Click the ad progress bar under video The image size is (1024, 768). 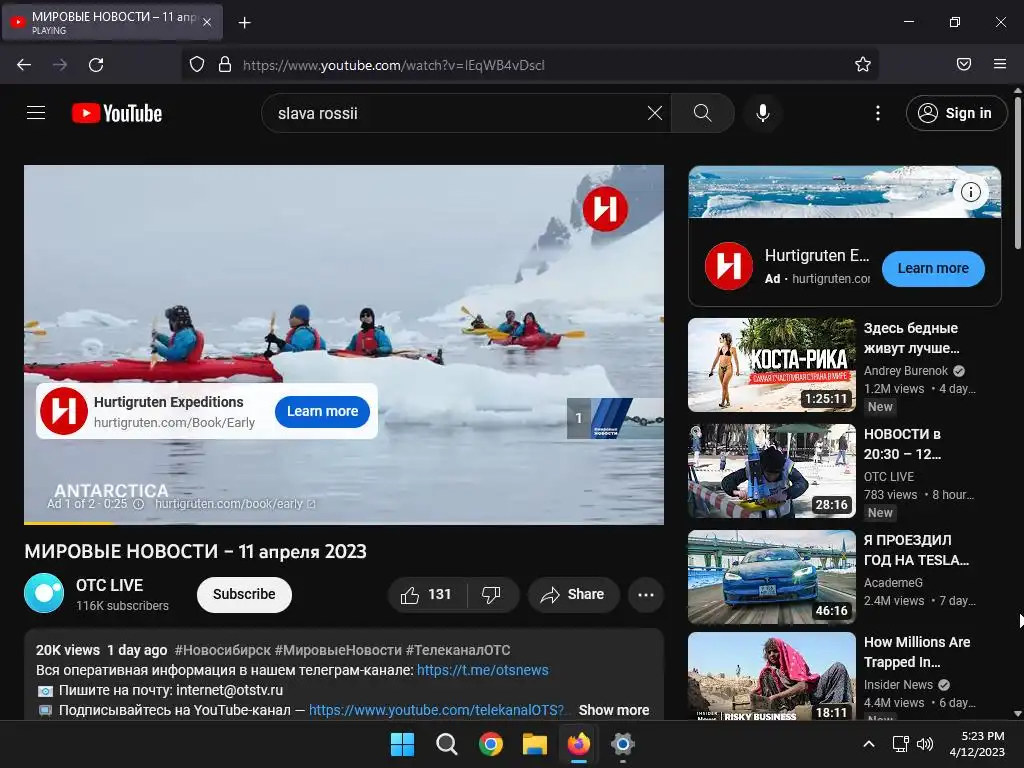(344, 522)
